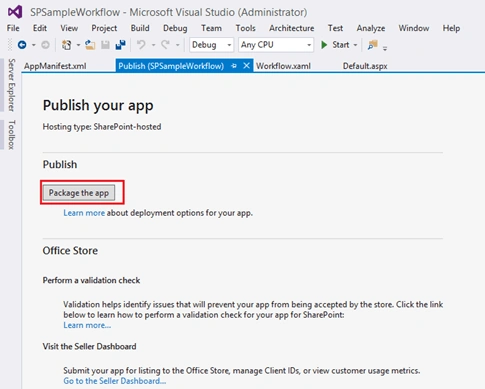Image resolution: width=485 pixels, height=389 pixels.
Task: Click the Publish section heading
Action: pos(60,165)
